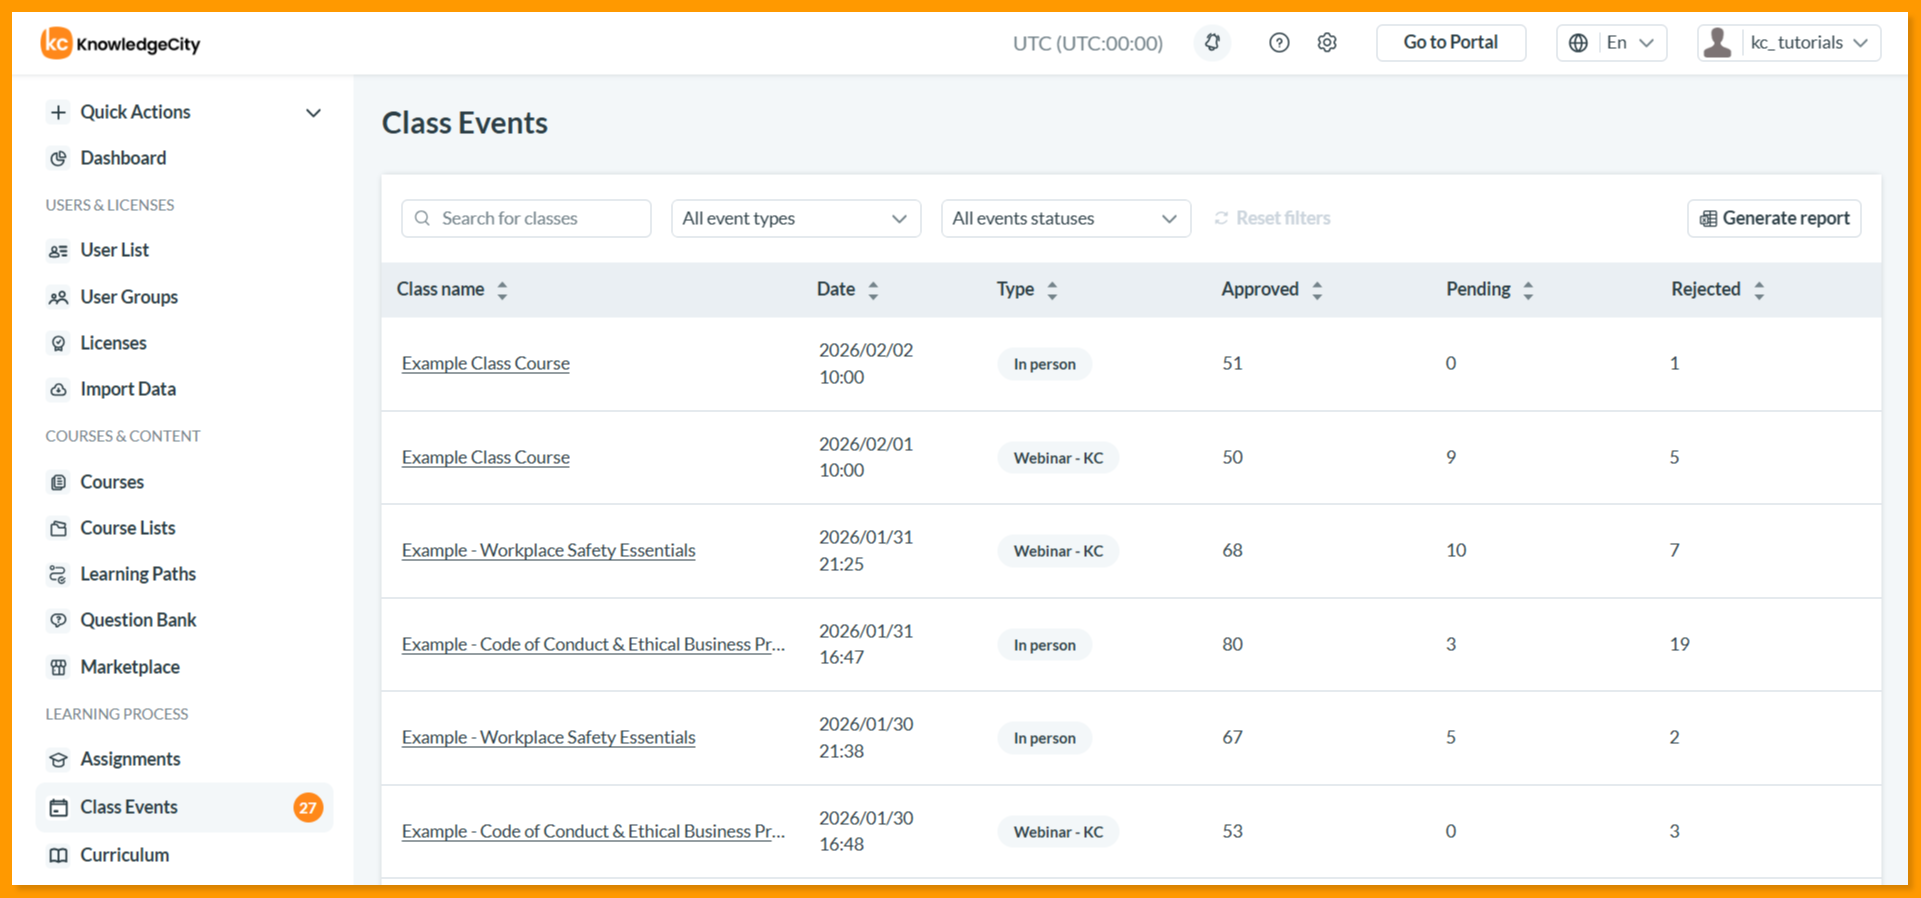This screenshot has width=1921, height=898.
Task: Click the Courses sidebar icon
Action: pos(59,482)
